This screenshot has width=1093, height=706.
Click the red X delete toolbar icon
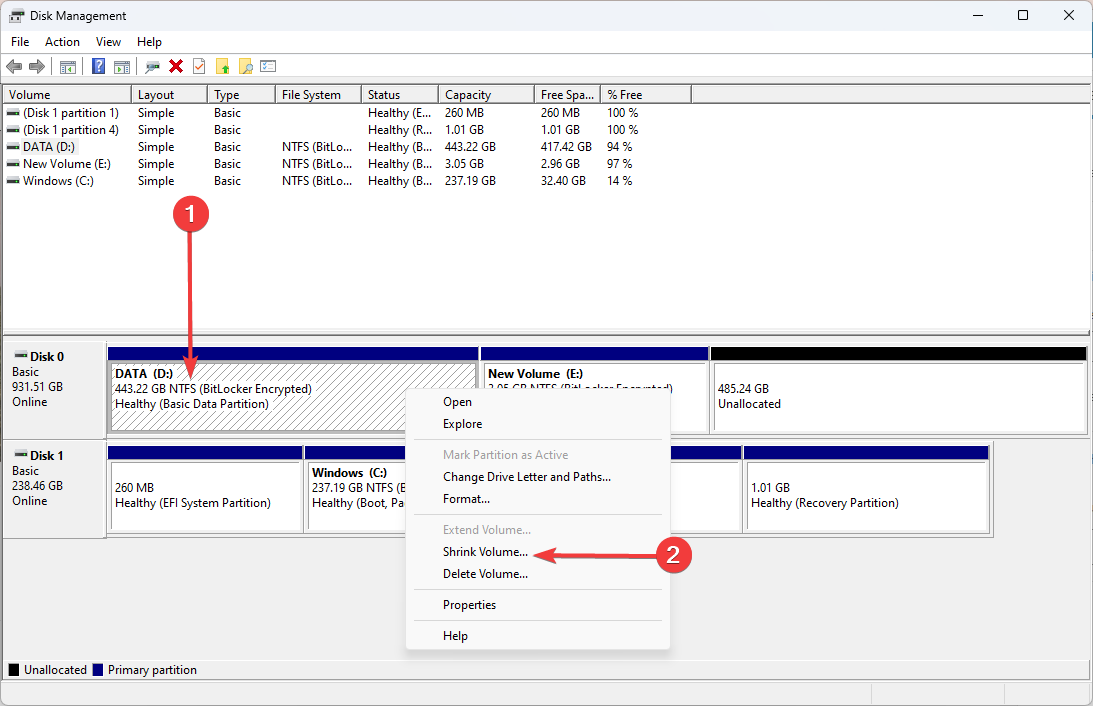point(175,66)
